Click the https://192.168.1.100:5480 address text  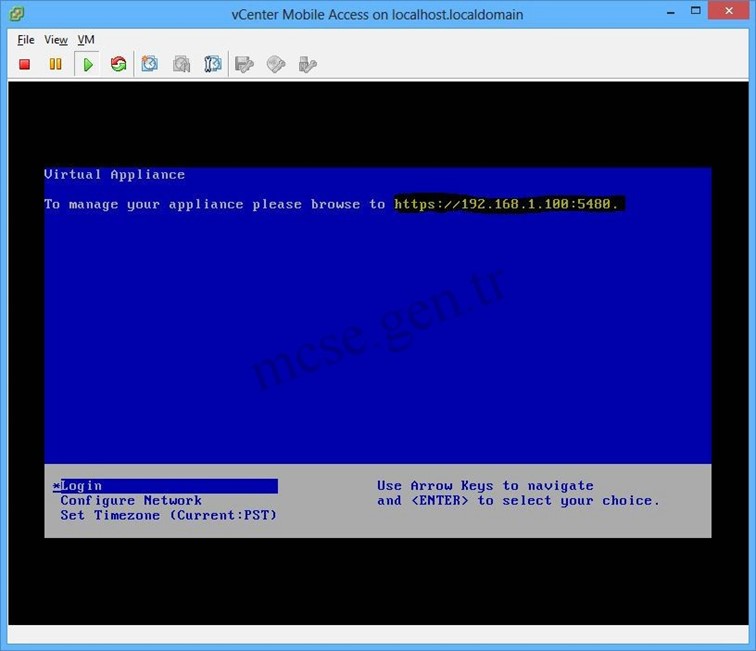tap(506, 204)
